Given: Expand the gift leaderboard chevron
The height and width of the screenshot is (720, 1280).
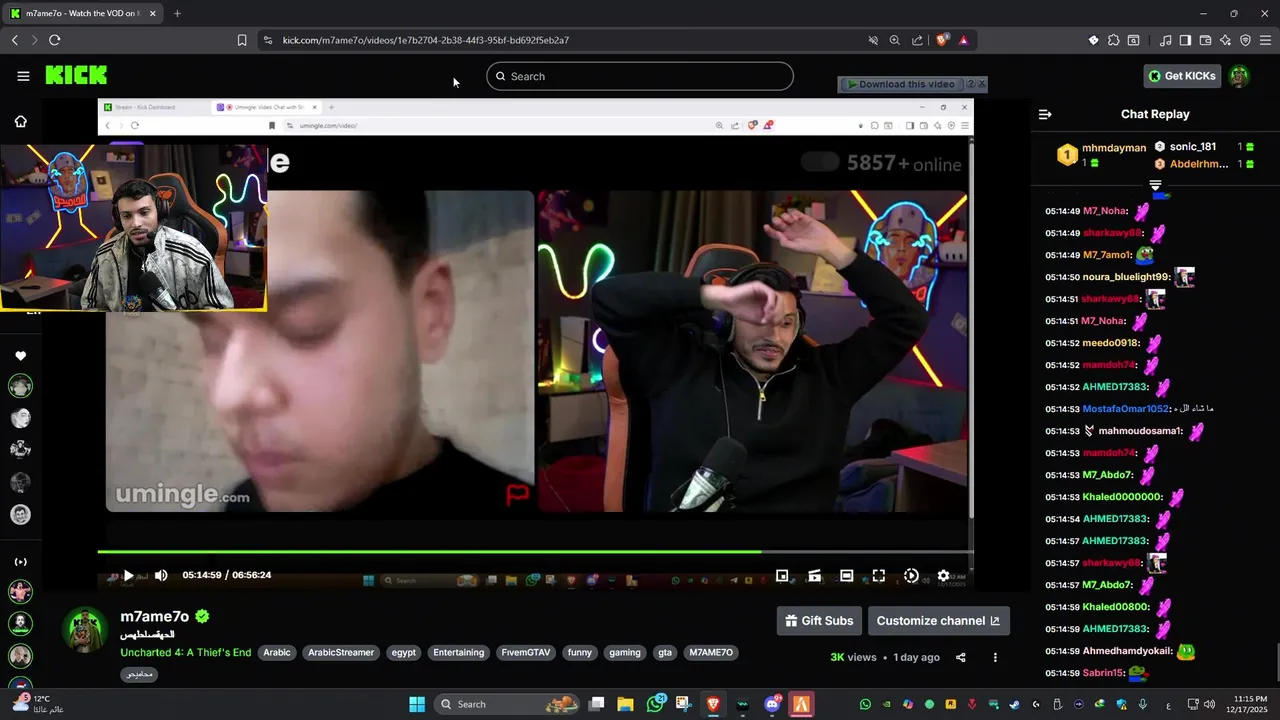Looking at the screenshot, I should [x=1155, y=186].
